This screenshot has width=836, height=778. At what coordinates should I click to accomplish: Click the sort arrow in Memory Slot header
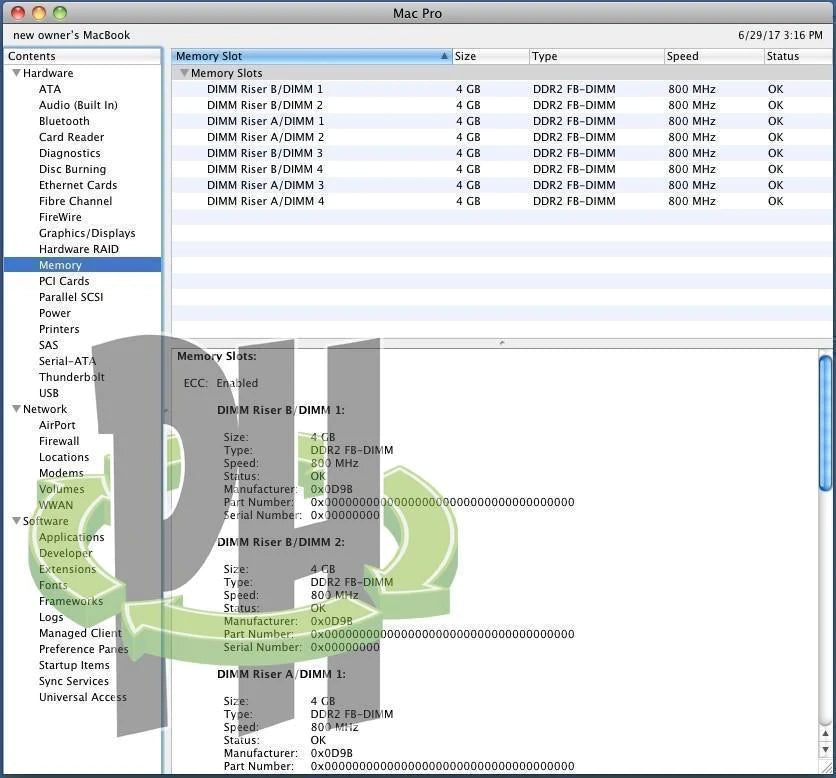(444, 56)
